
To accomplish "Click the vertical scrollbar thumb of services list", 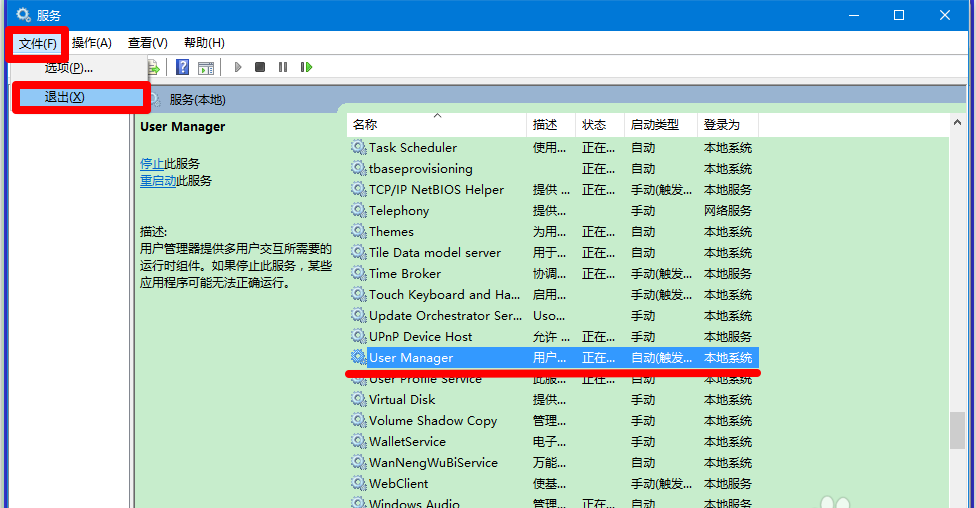I will (x=957, y=430).
